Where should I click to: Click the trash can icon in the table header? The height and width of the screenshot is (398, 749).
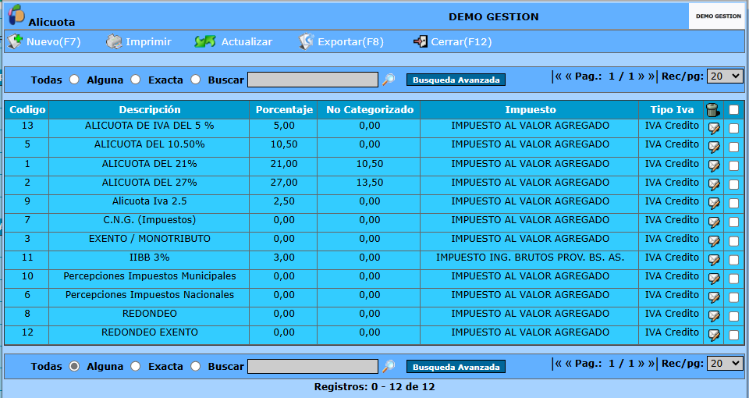click(713, 110)
